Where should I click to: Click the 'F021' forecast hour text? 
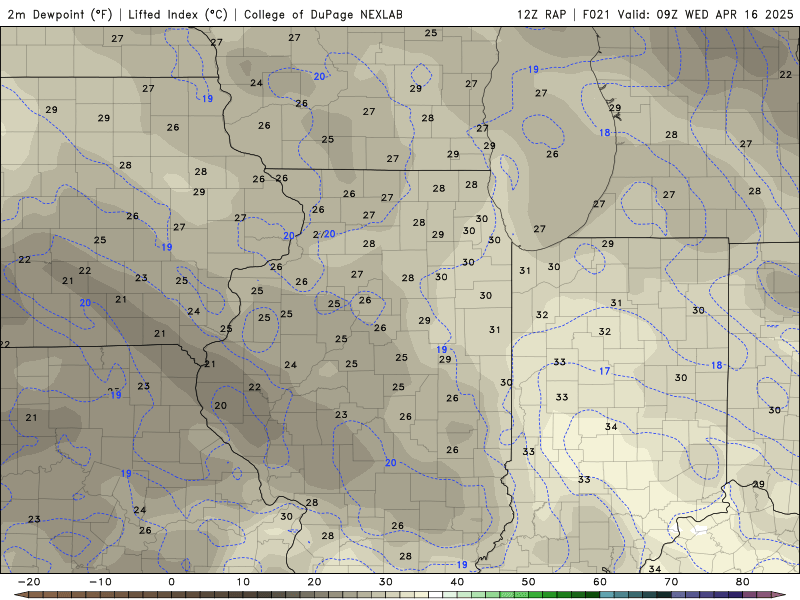coord(596,14)
